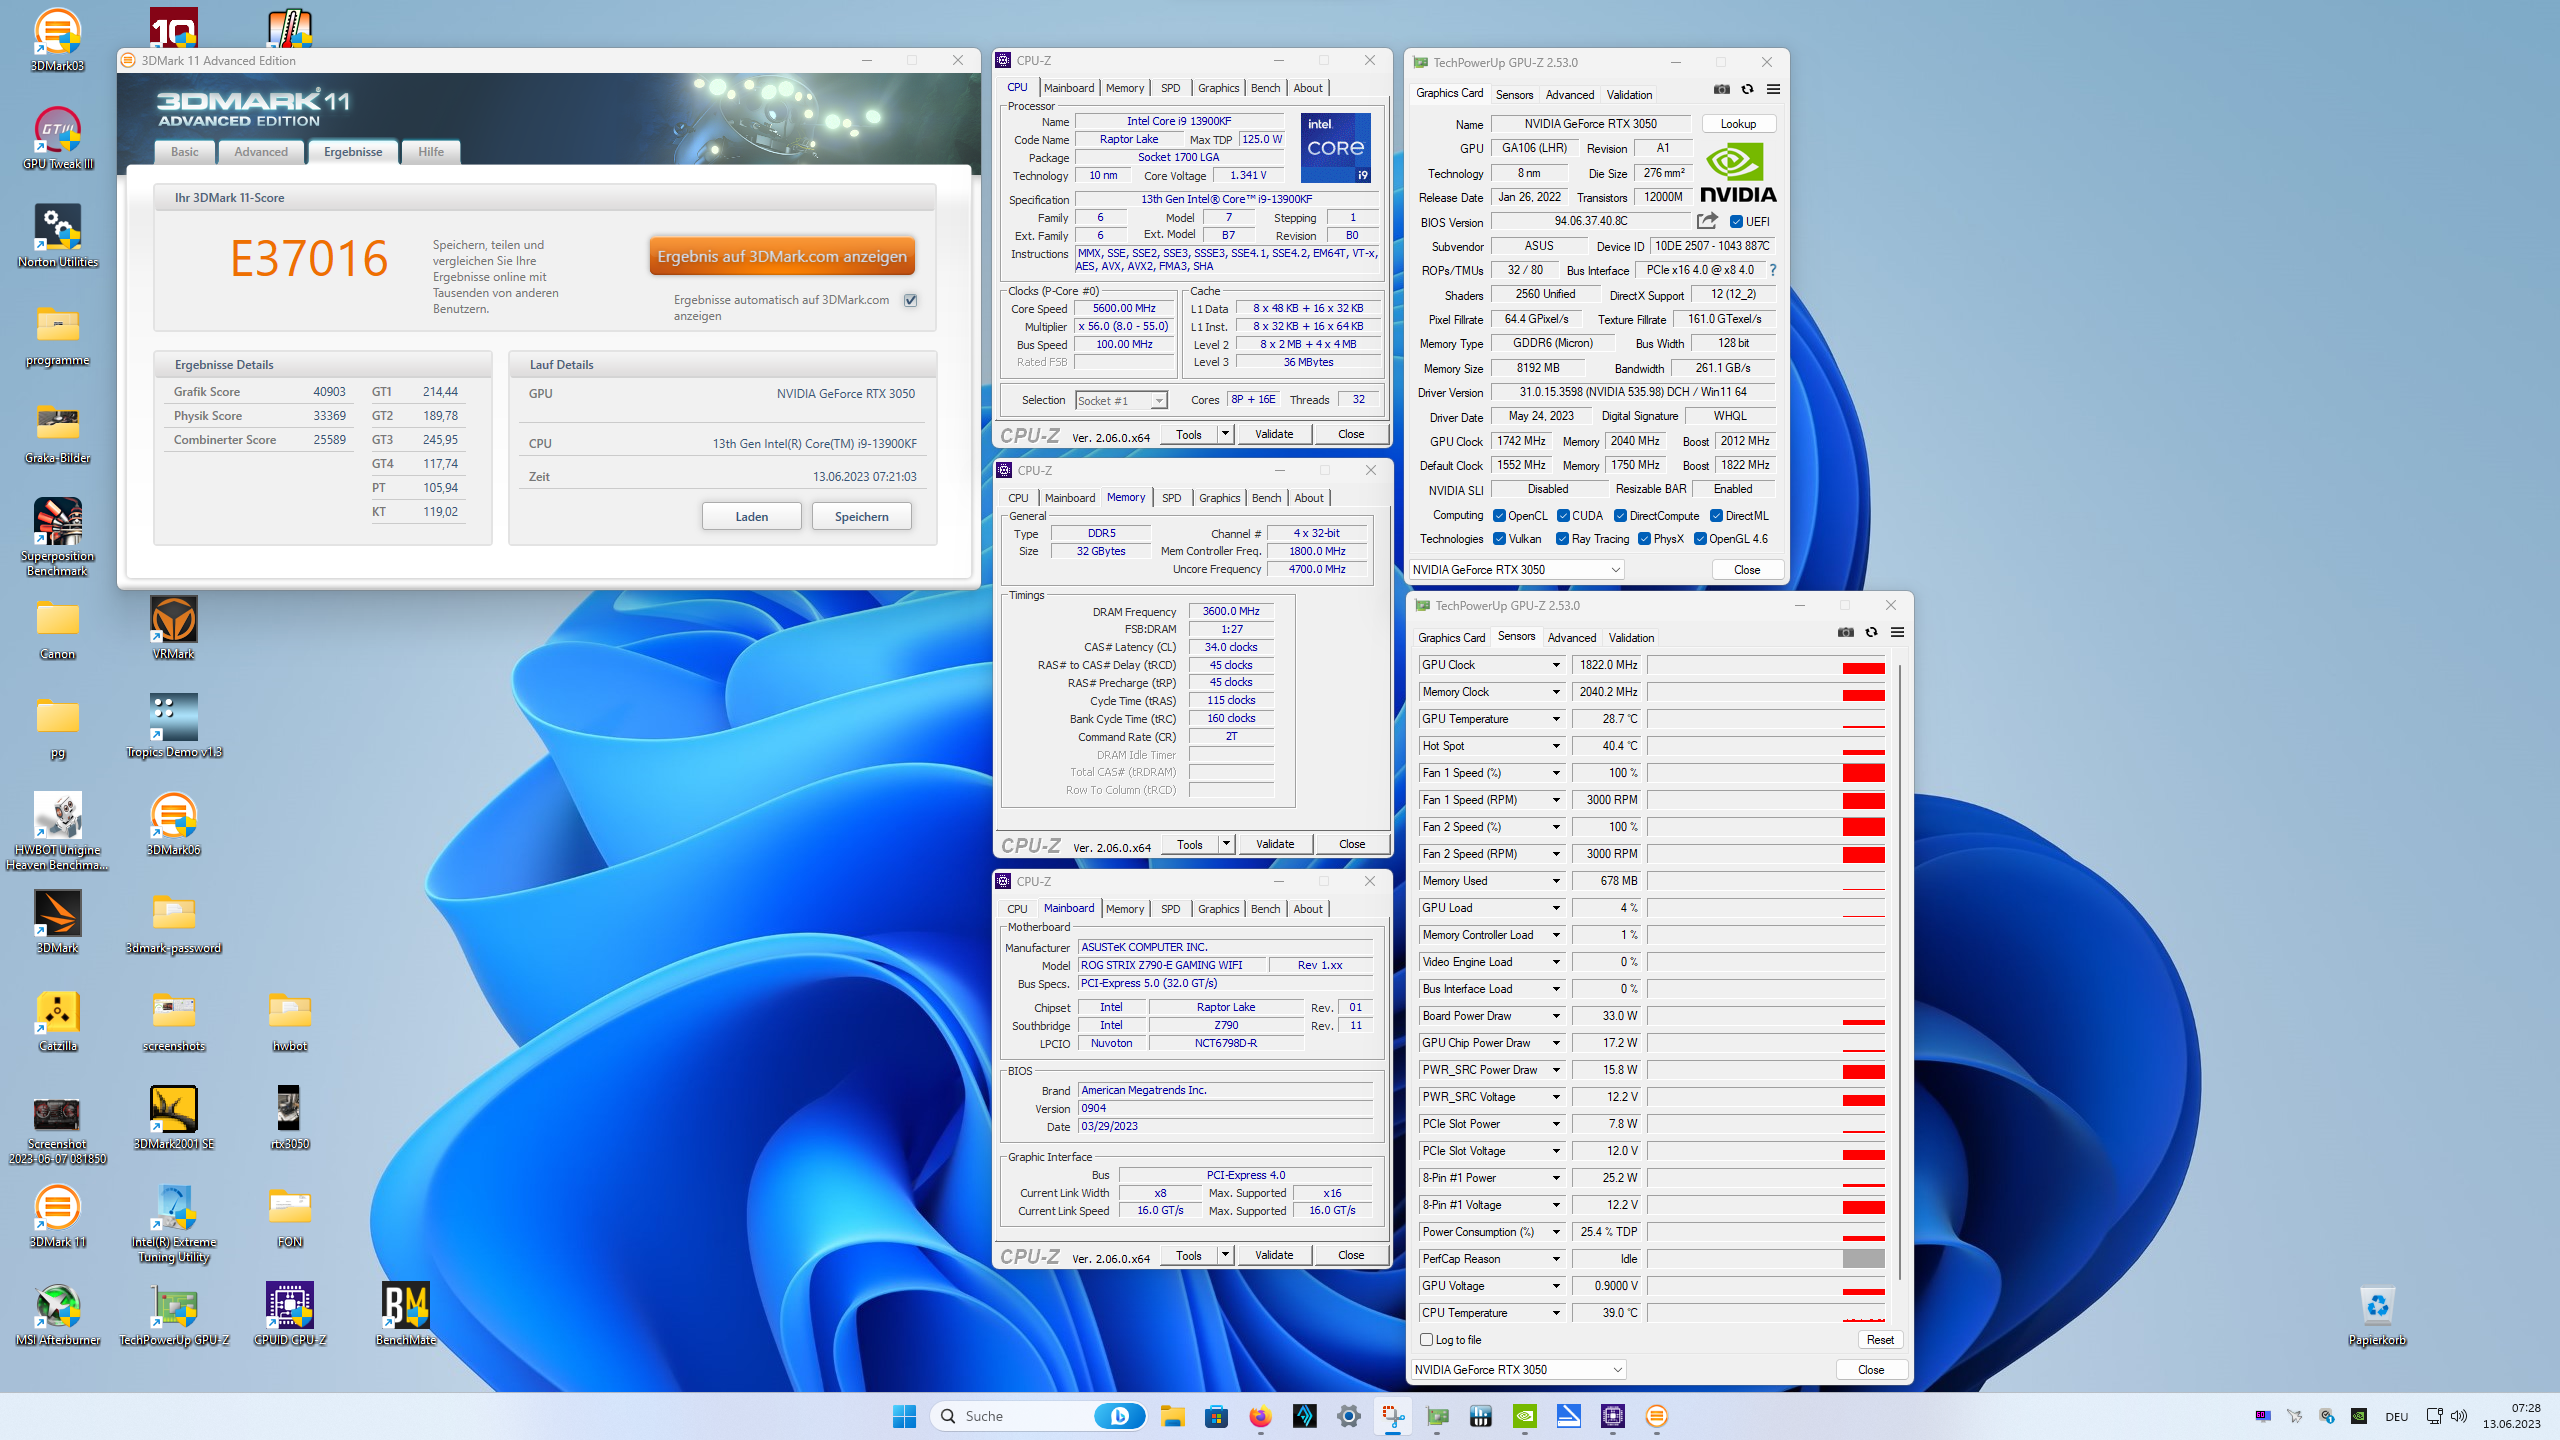
Task: Expand the Hot Spot sensor dropdown
Action: (x=1556, y=746)
